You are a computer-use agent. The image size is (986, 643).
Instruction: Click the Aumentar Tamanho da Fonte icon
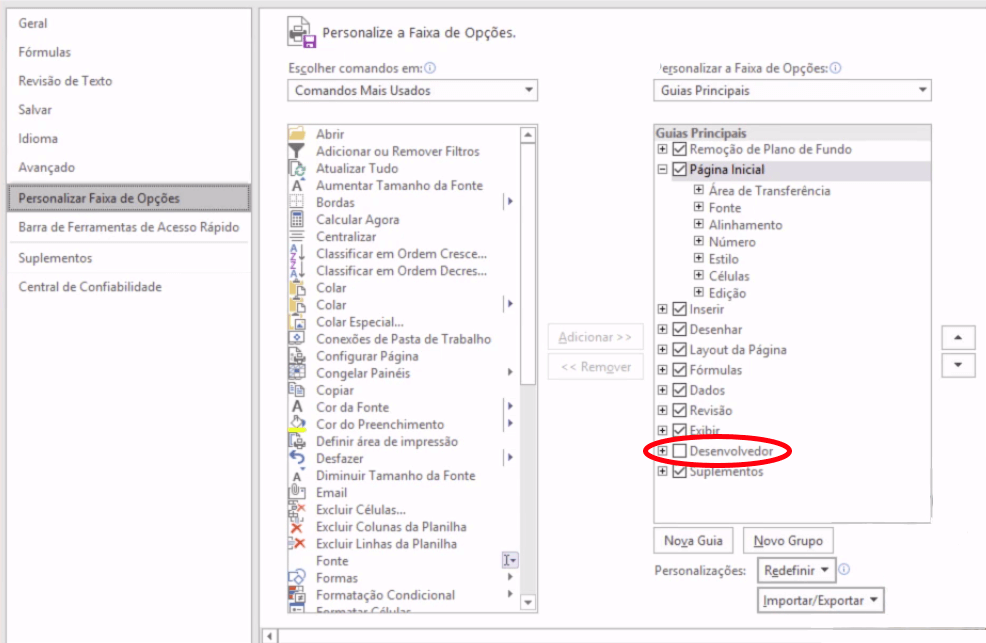(x=297, y=185)
